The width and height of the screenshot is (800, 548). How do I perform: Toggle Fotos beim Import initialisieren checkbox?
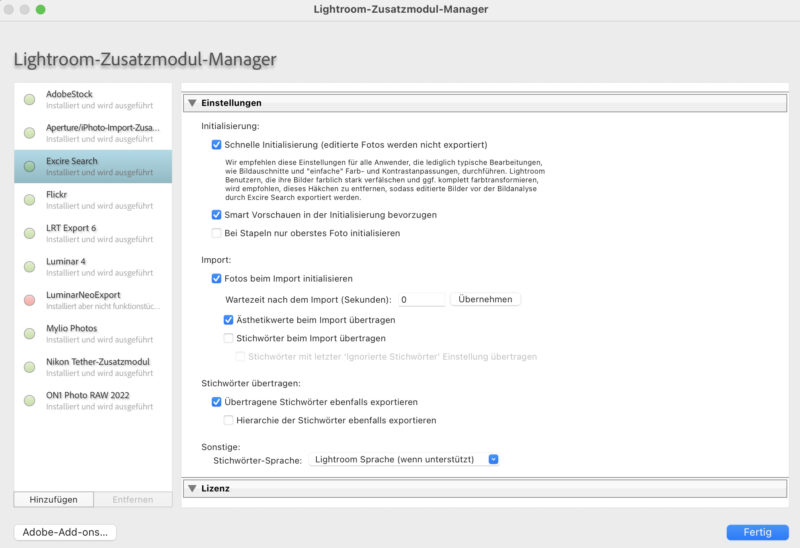click(216, 279)
